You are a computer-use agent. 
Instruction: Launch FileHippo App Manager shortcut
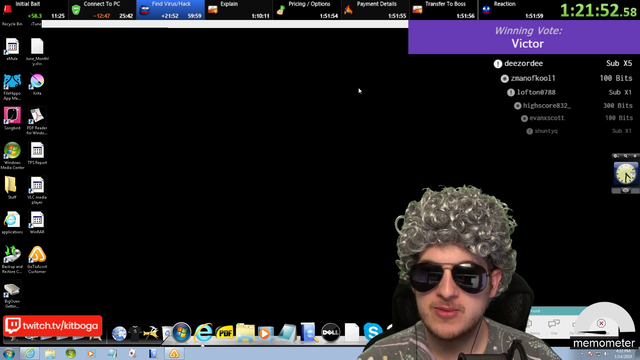click(x=12, y=87)
